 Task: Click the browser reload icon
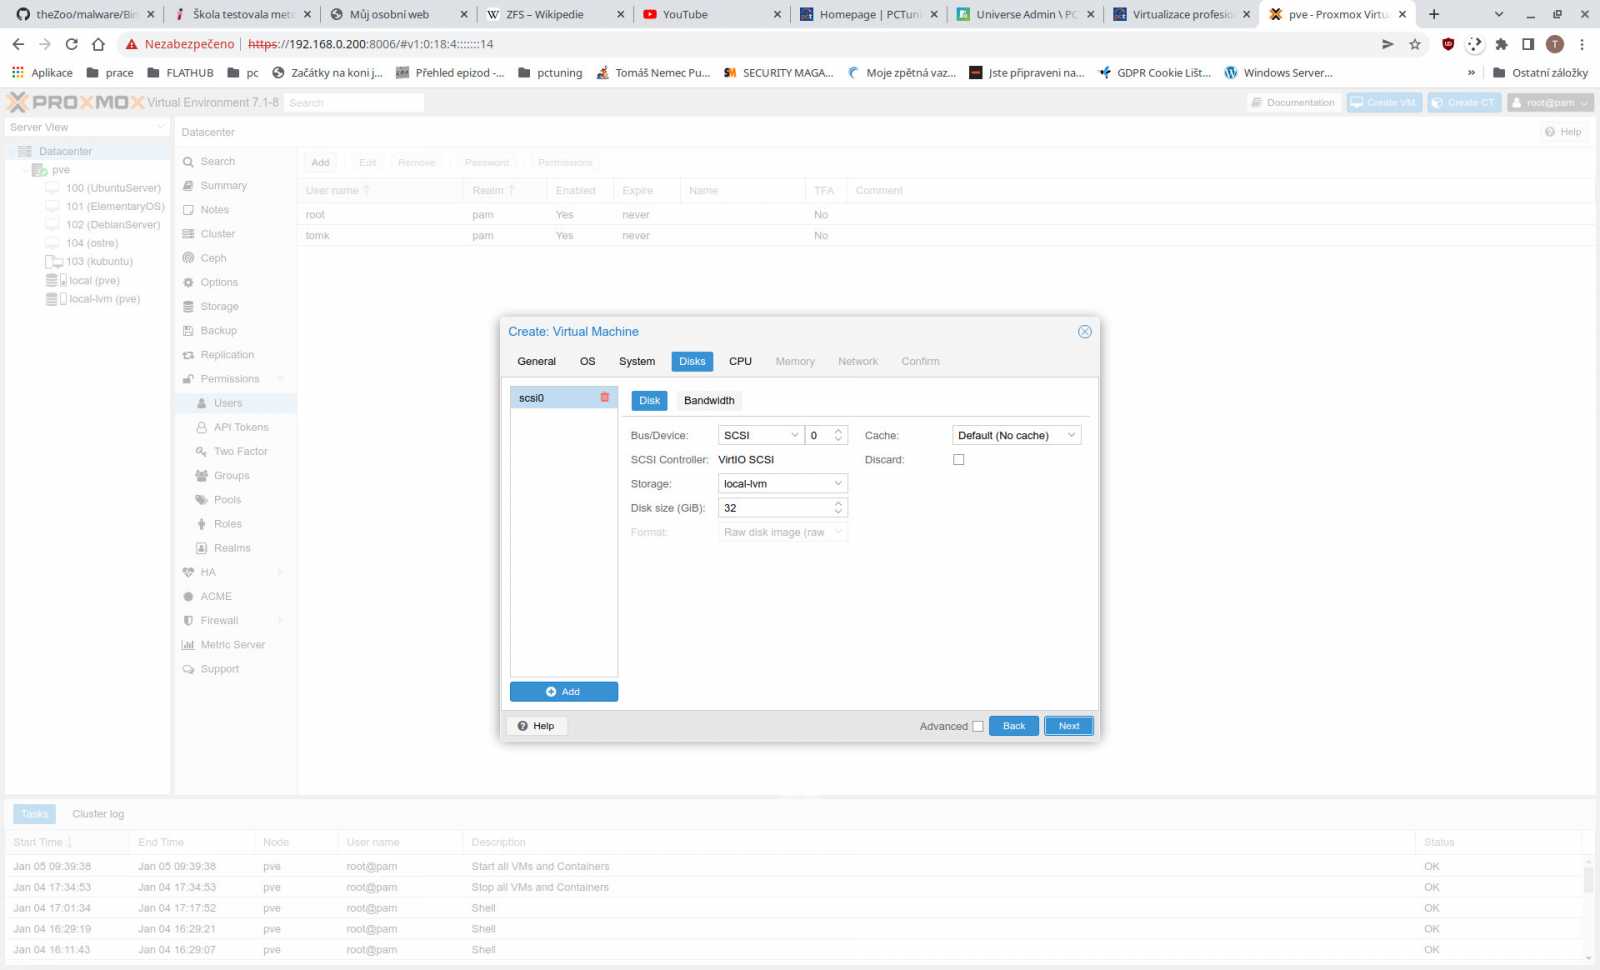71,44
